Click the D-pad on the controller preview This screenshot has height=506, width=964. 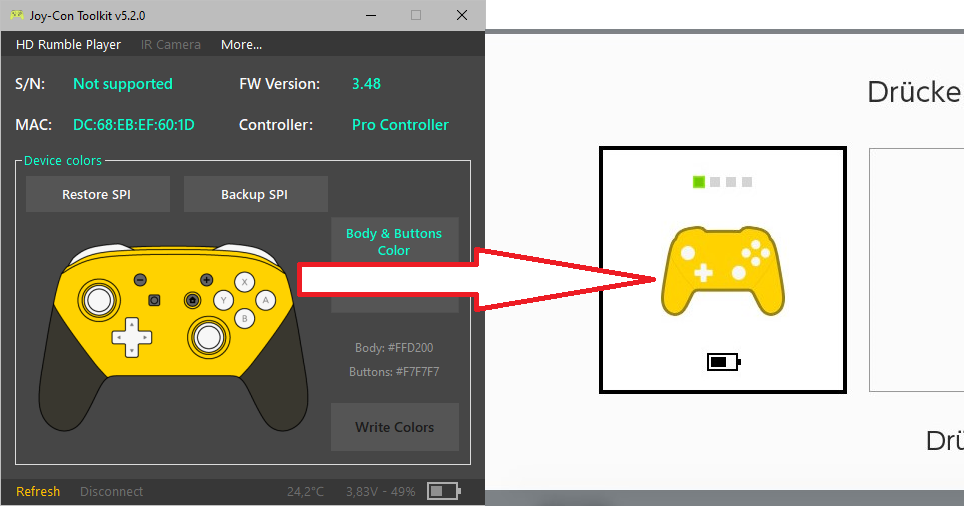coord(132,337)
